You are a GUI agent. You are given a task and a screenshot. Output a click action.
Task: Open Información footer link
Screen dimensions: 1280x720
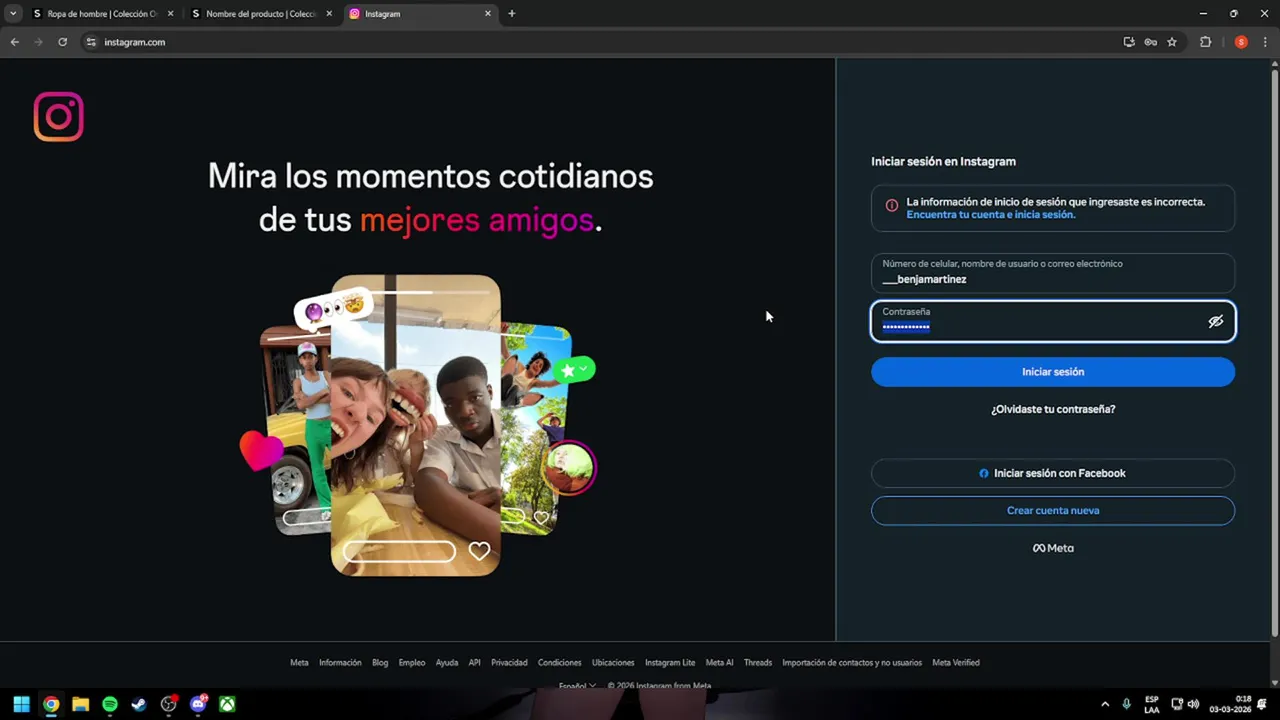[340, 663]
